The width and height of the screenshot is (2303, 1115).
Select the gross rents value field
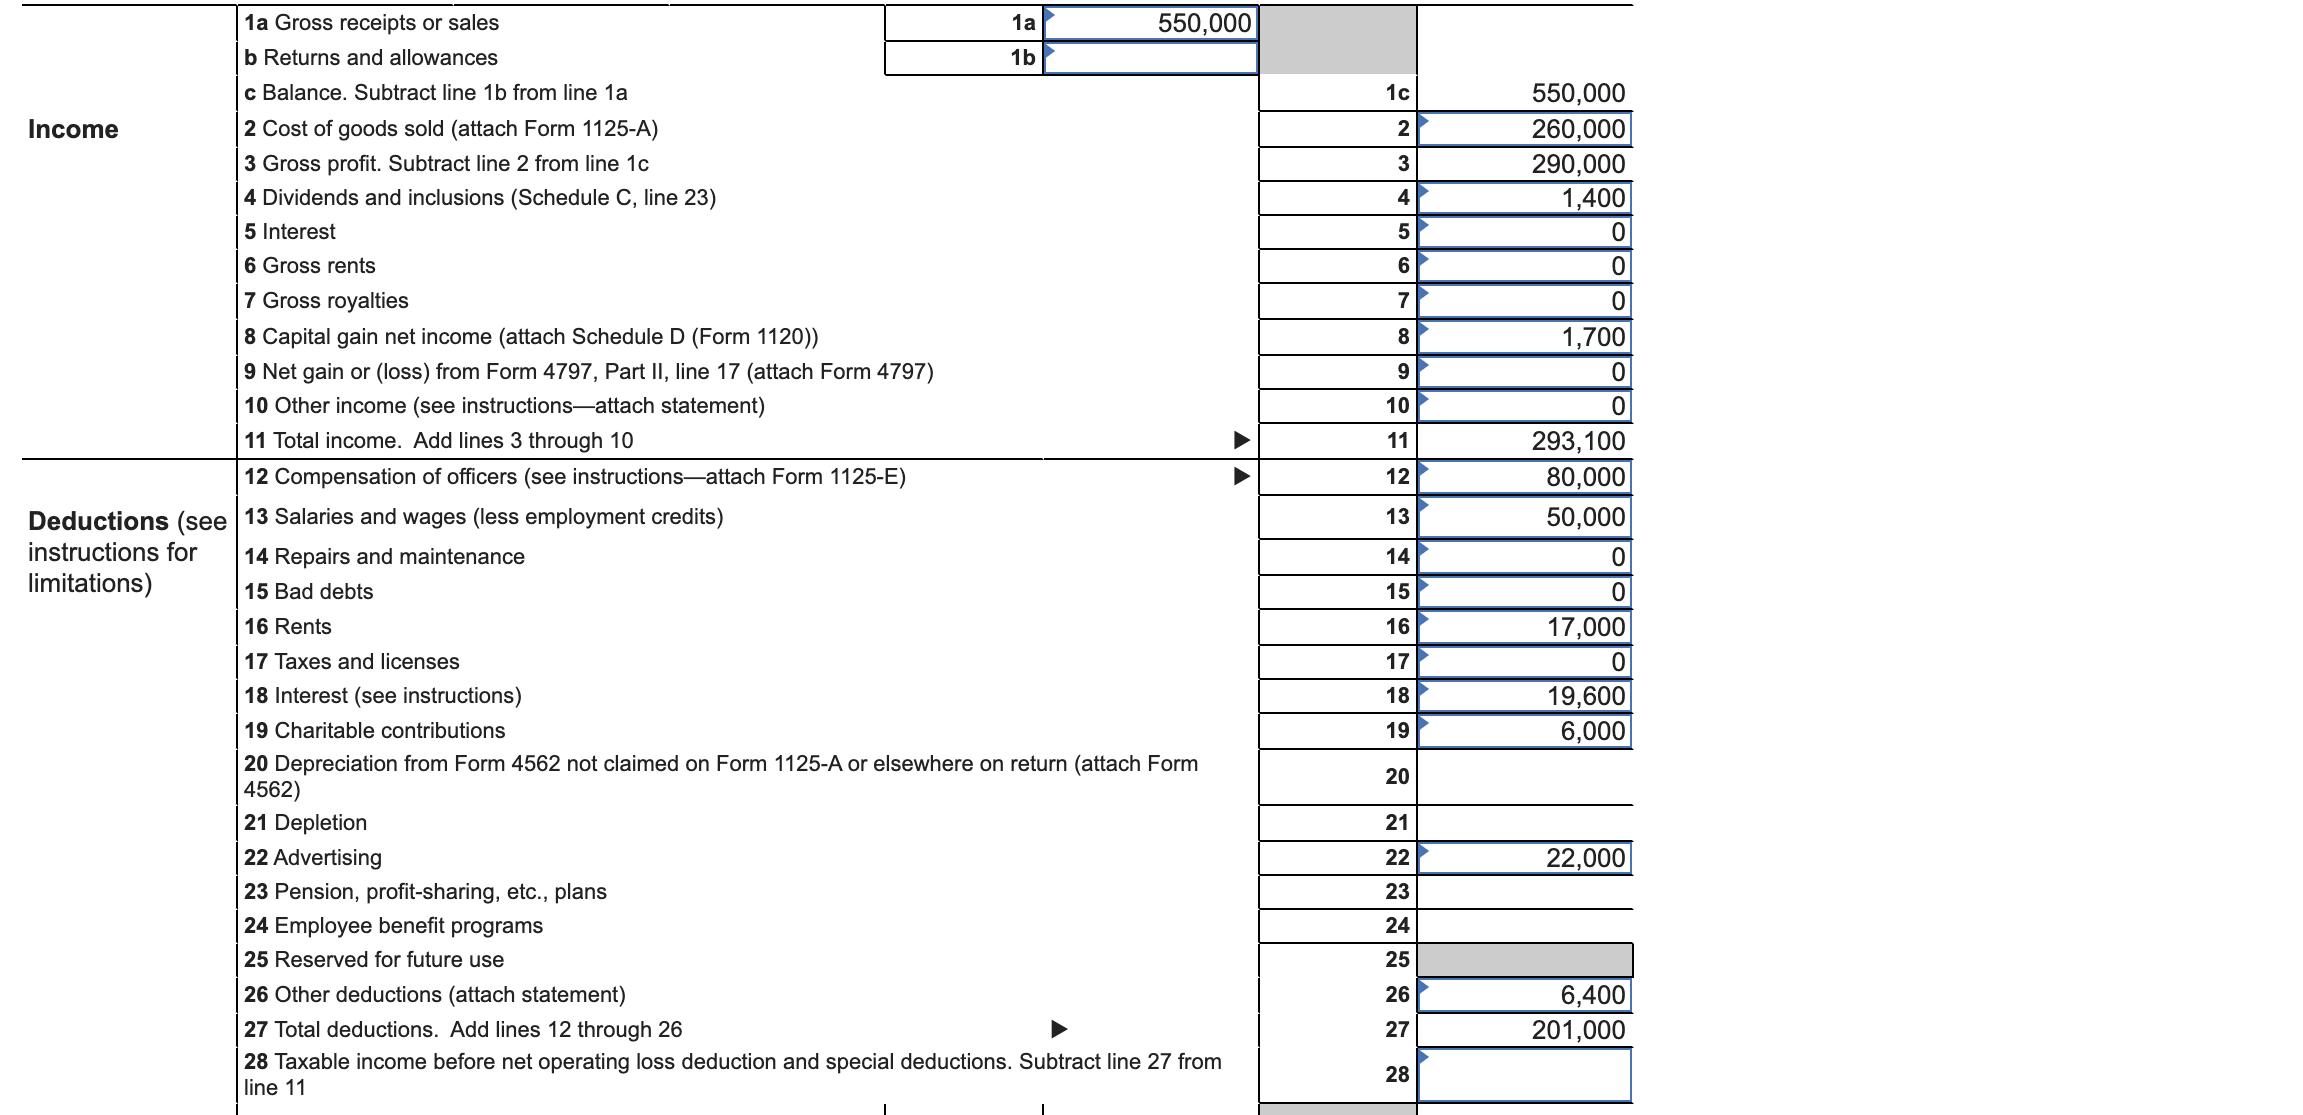point(1524,266)
